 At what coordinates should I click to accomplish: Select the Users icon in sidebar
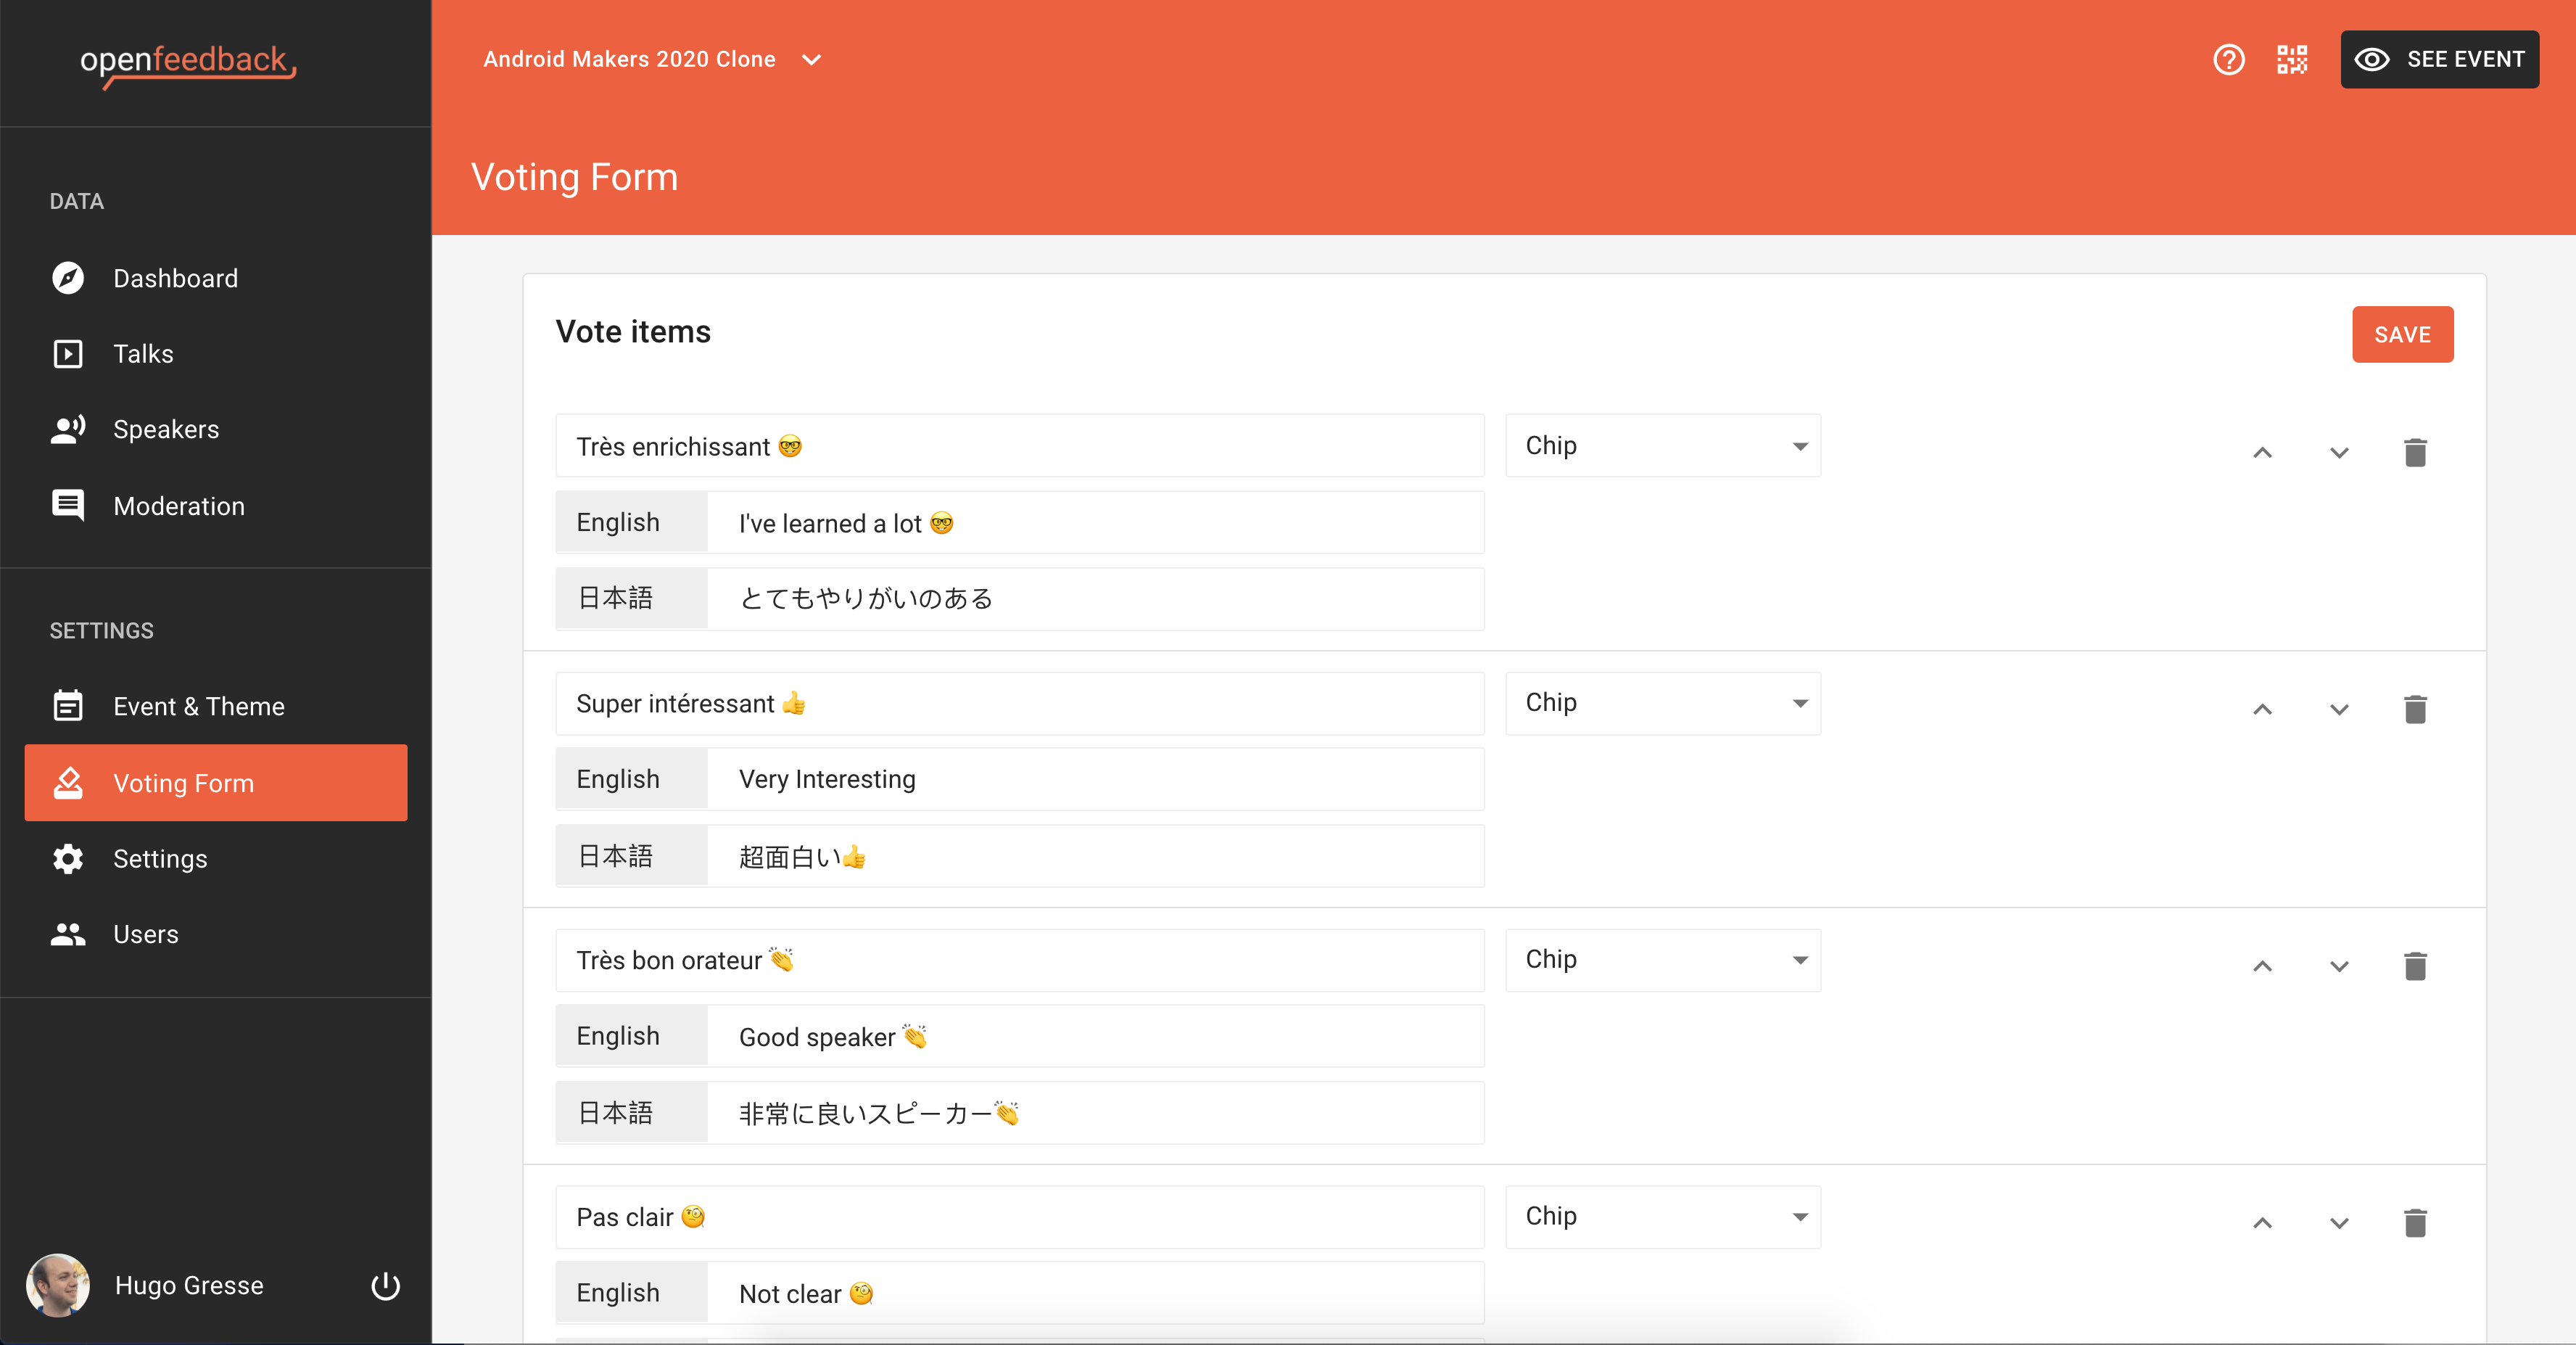[67, 934]
